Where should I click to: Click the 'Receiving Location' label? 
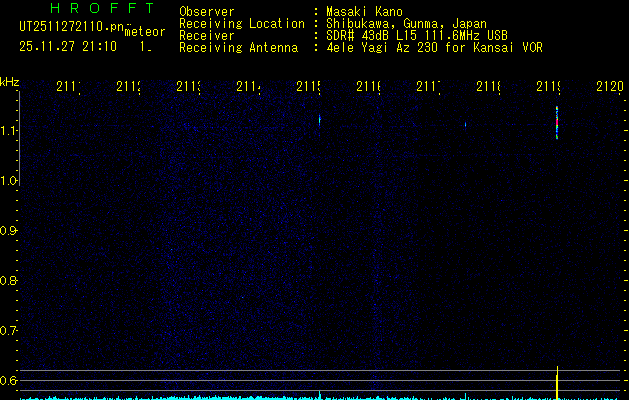[x=242, y=24]
